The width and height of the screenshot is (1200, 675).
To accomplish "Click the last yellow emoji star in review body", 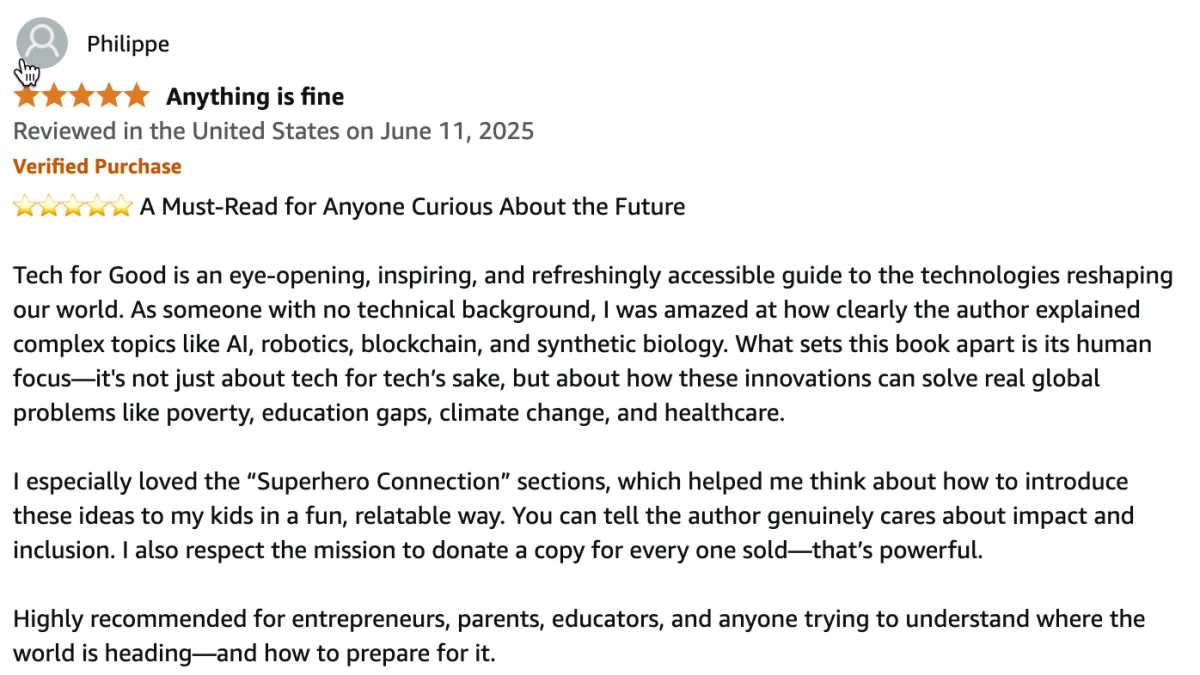I will coord(121,207).
